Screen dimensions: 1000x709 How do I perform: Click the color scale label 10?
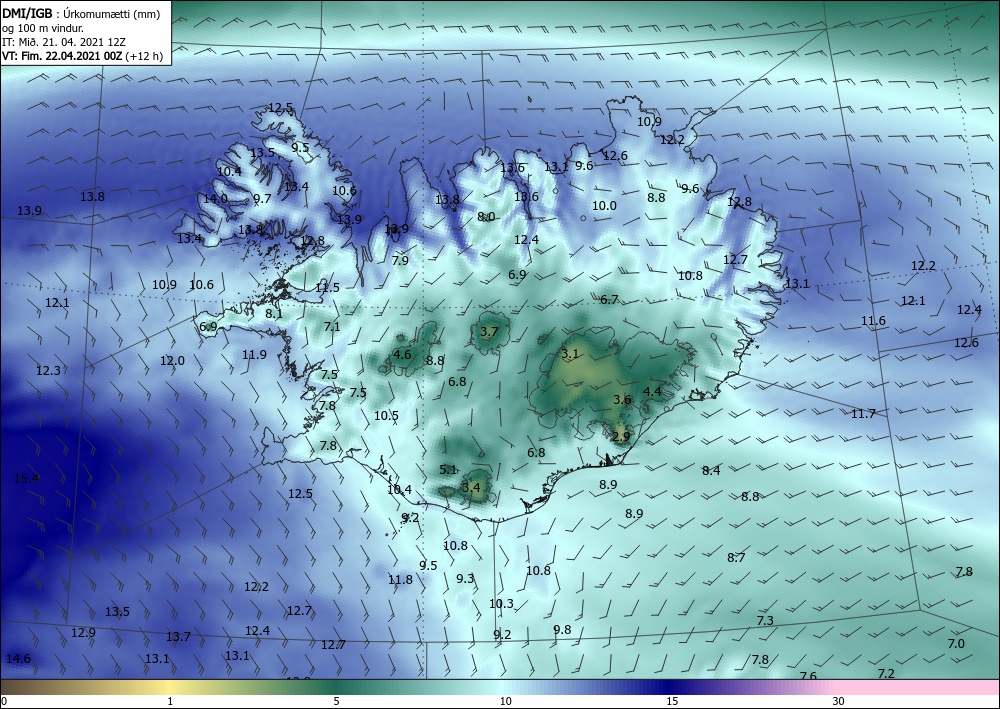pos(505,701)
